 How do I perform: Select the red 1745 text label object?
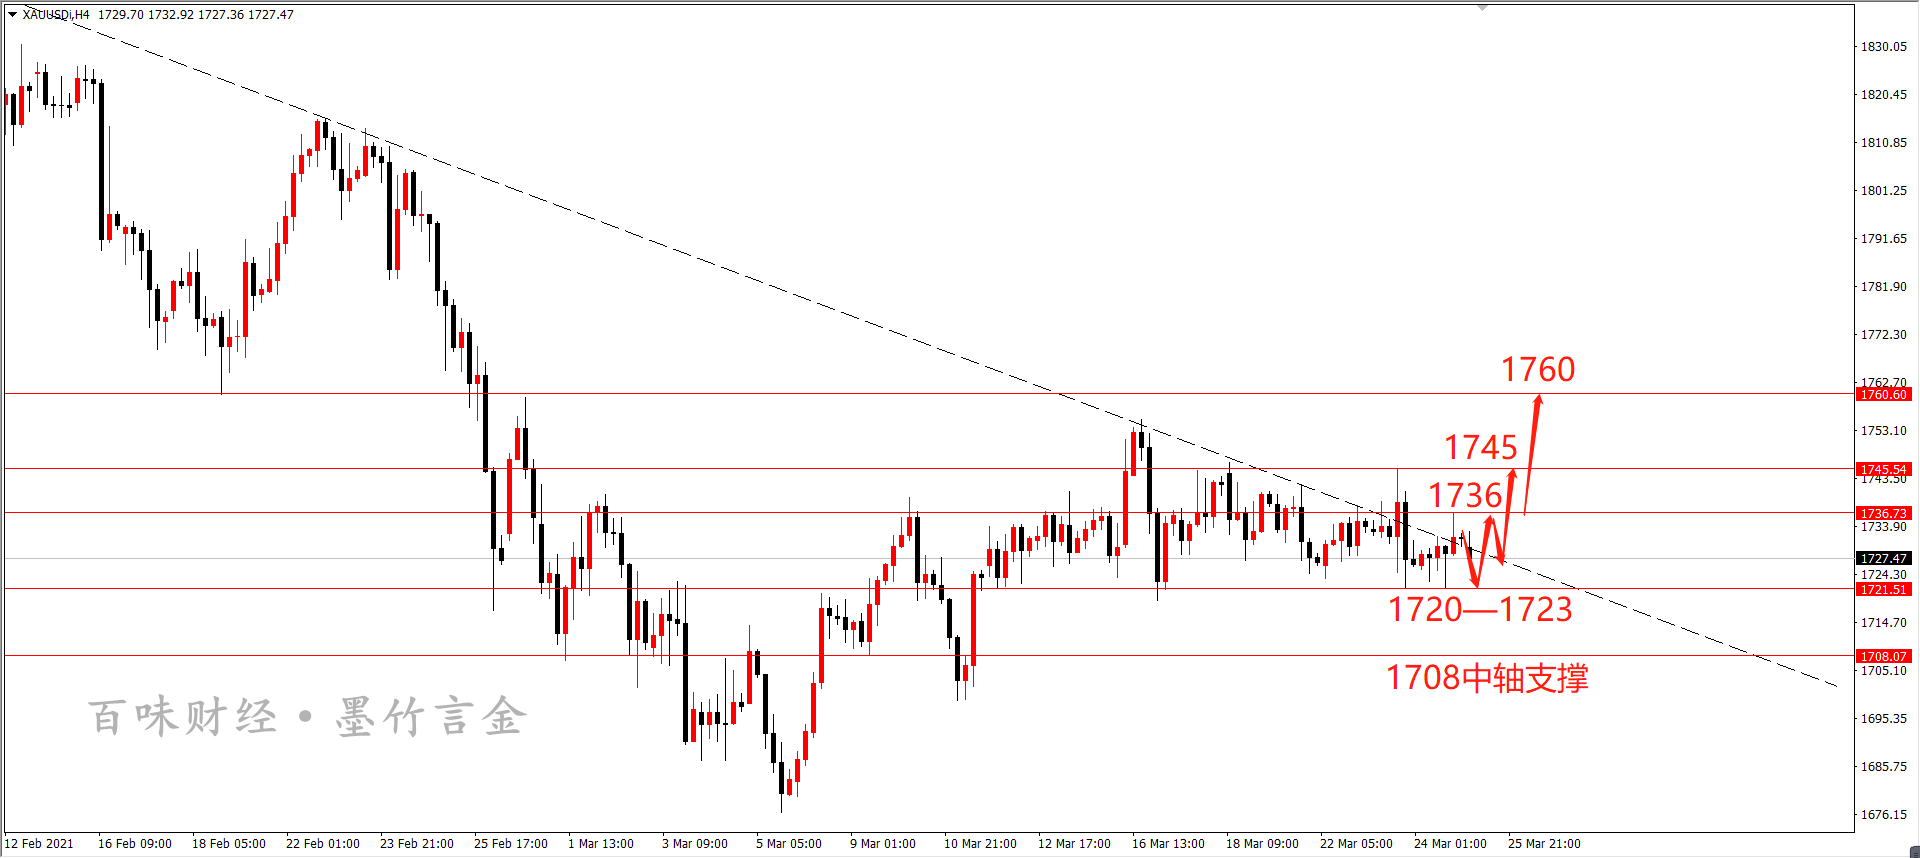tap(1481, 448)
